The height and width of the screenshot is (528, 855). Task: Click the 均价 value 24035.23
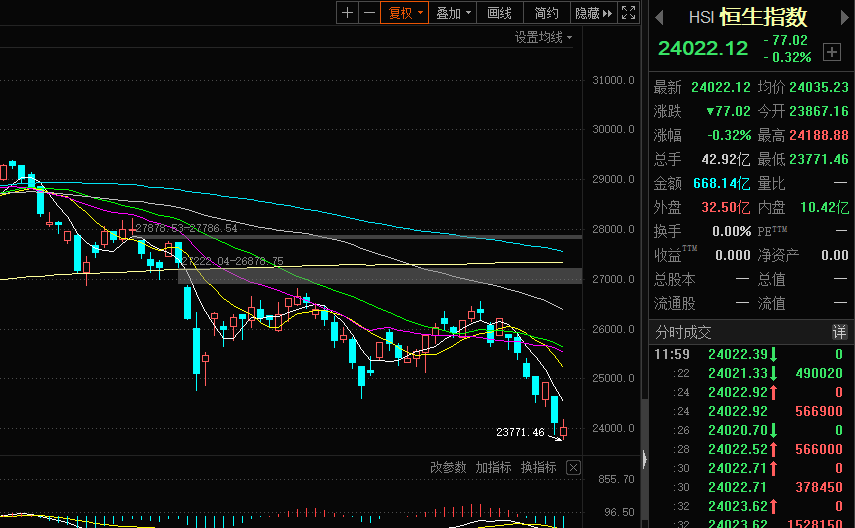tap(818, 87)
